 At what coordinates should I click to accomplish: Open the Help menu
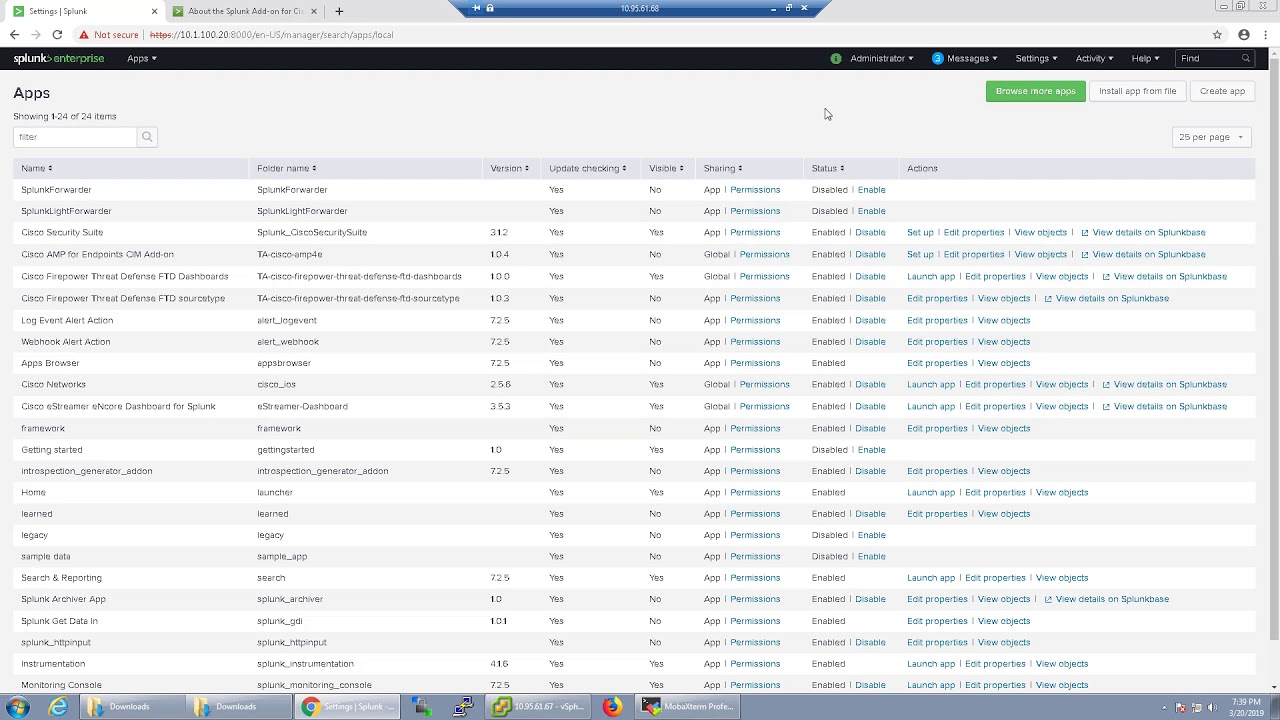[x=1145, y=58]
